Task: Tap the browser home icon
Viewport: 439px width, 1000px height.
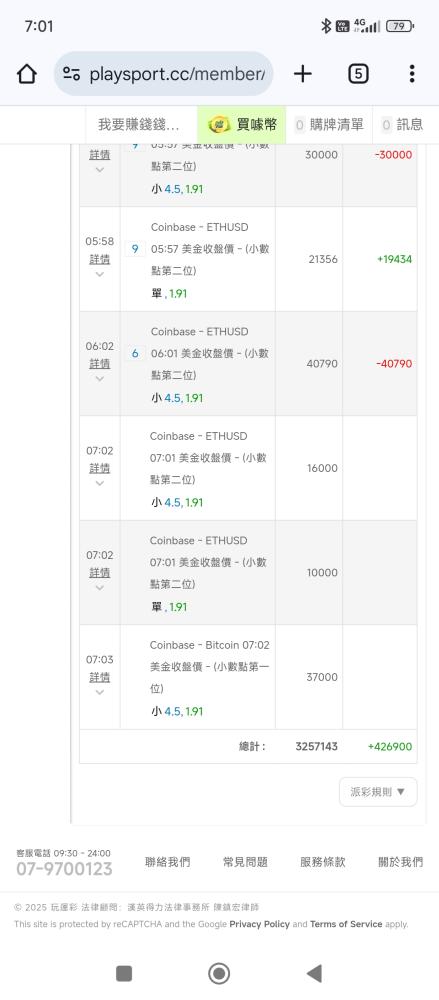Action: [27, 74]
